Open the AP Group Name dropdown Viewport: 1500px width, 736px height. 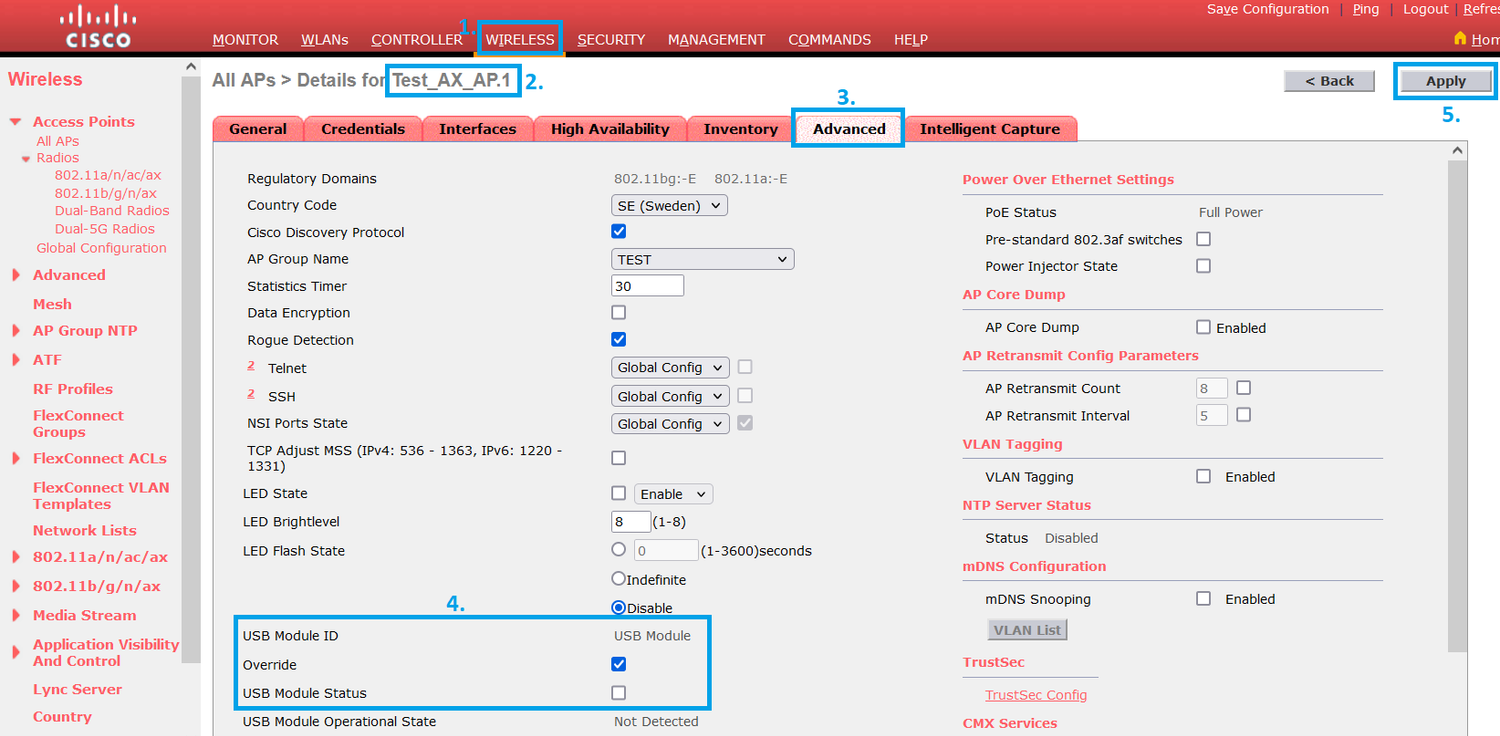pyautogui.click(x=702, y=258)
